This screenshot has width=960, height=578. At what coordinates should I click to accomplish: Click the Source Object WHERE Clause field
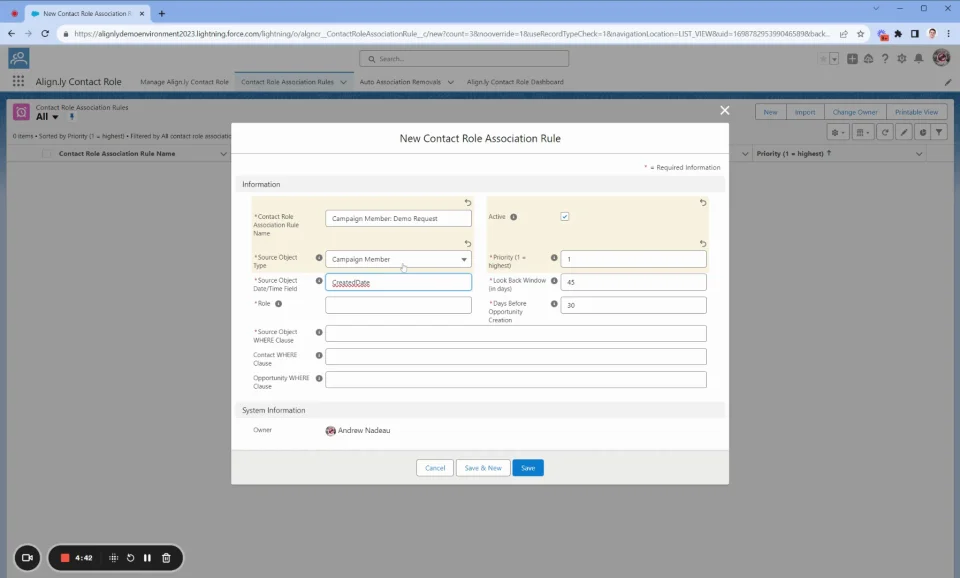(516, 333)
